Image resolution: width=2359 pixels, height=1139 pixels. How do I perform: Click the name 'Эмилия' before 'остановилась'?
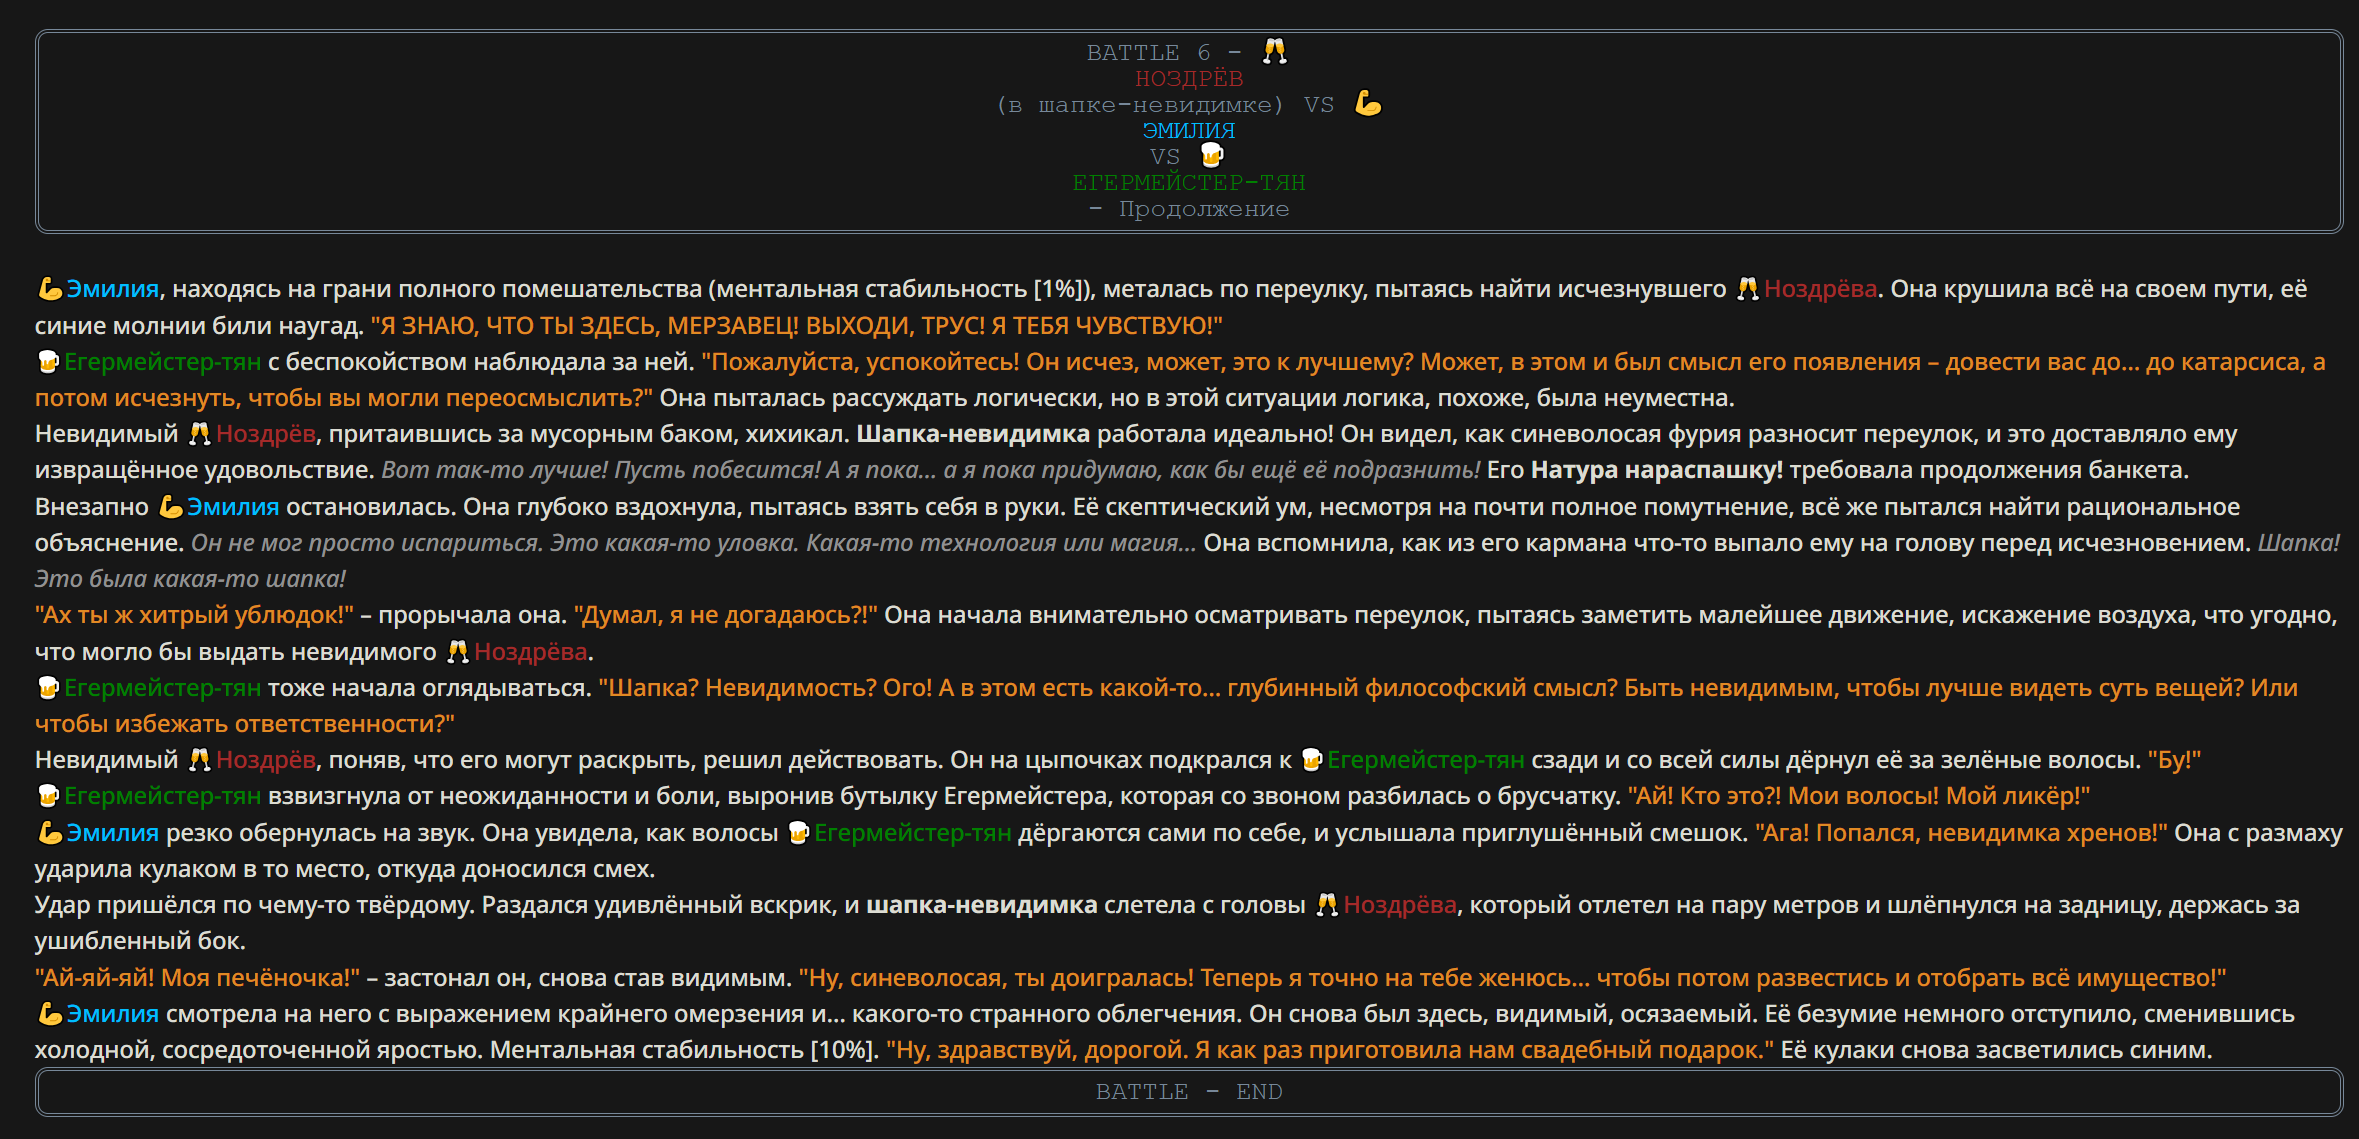233,507
